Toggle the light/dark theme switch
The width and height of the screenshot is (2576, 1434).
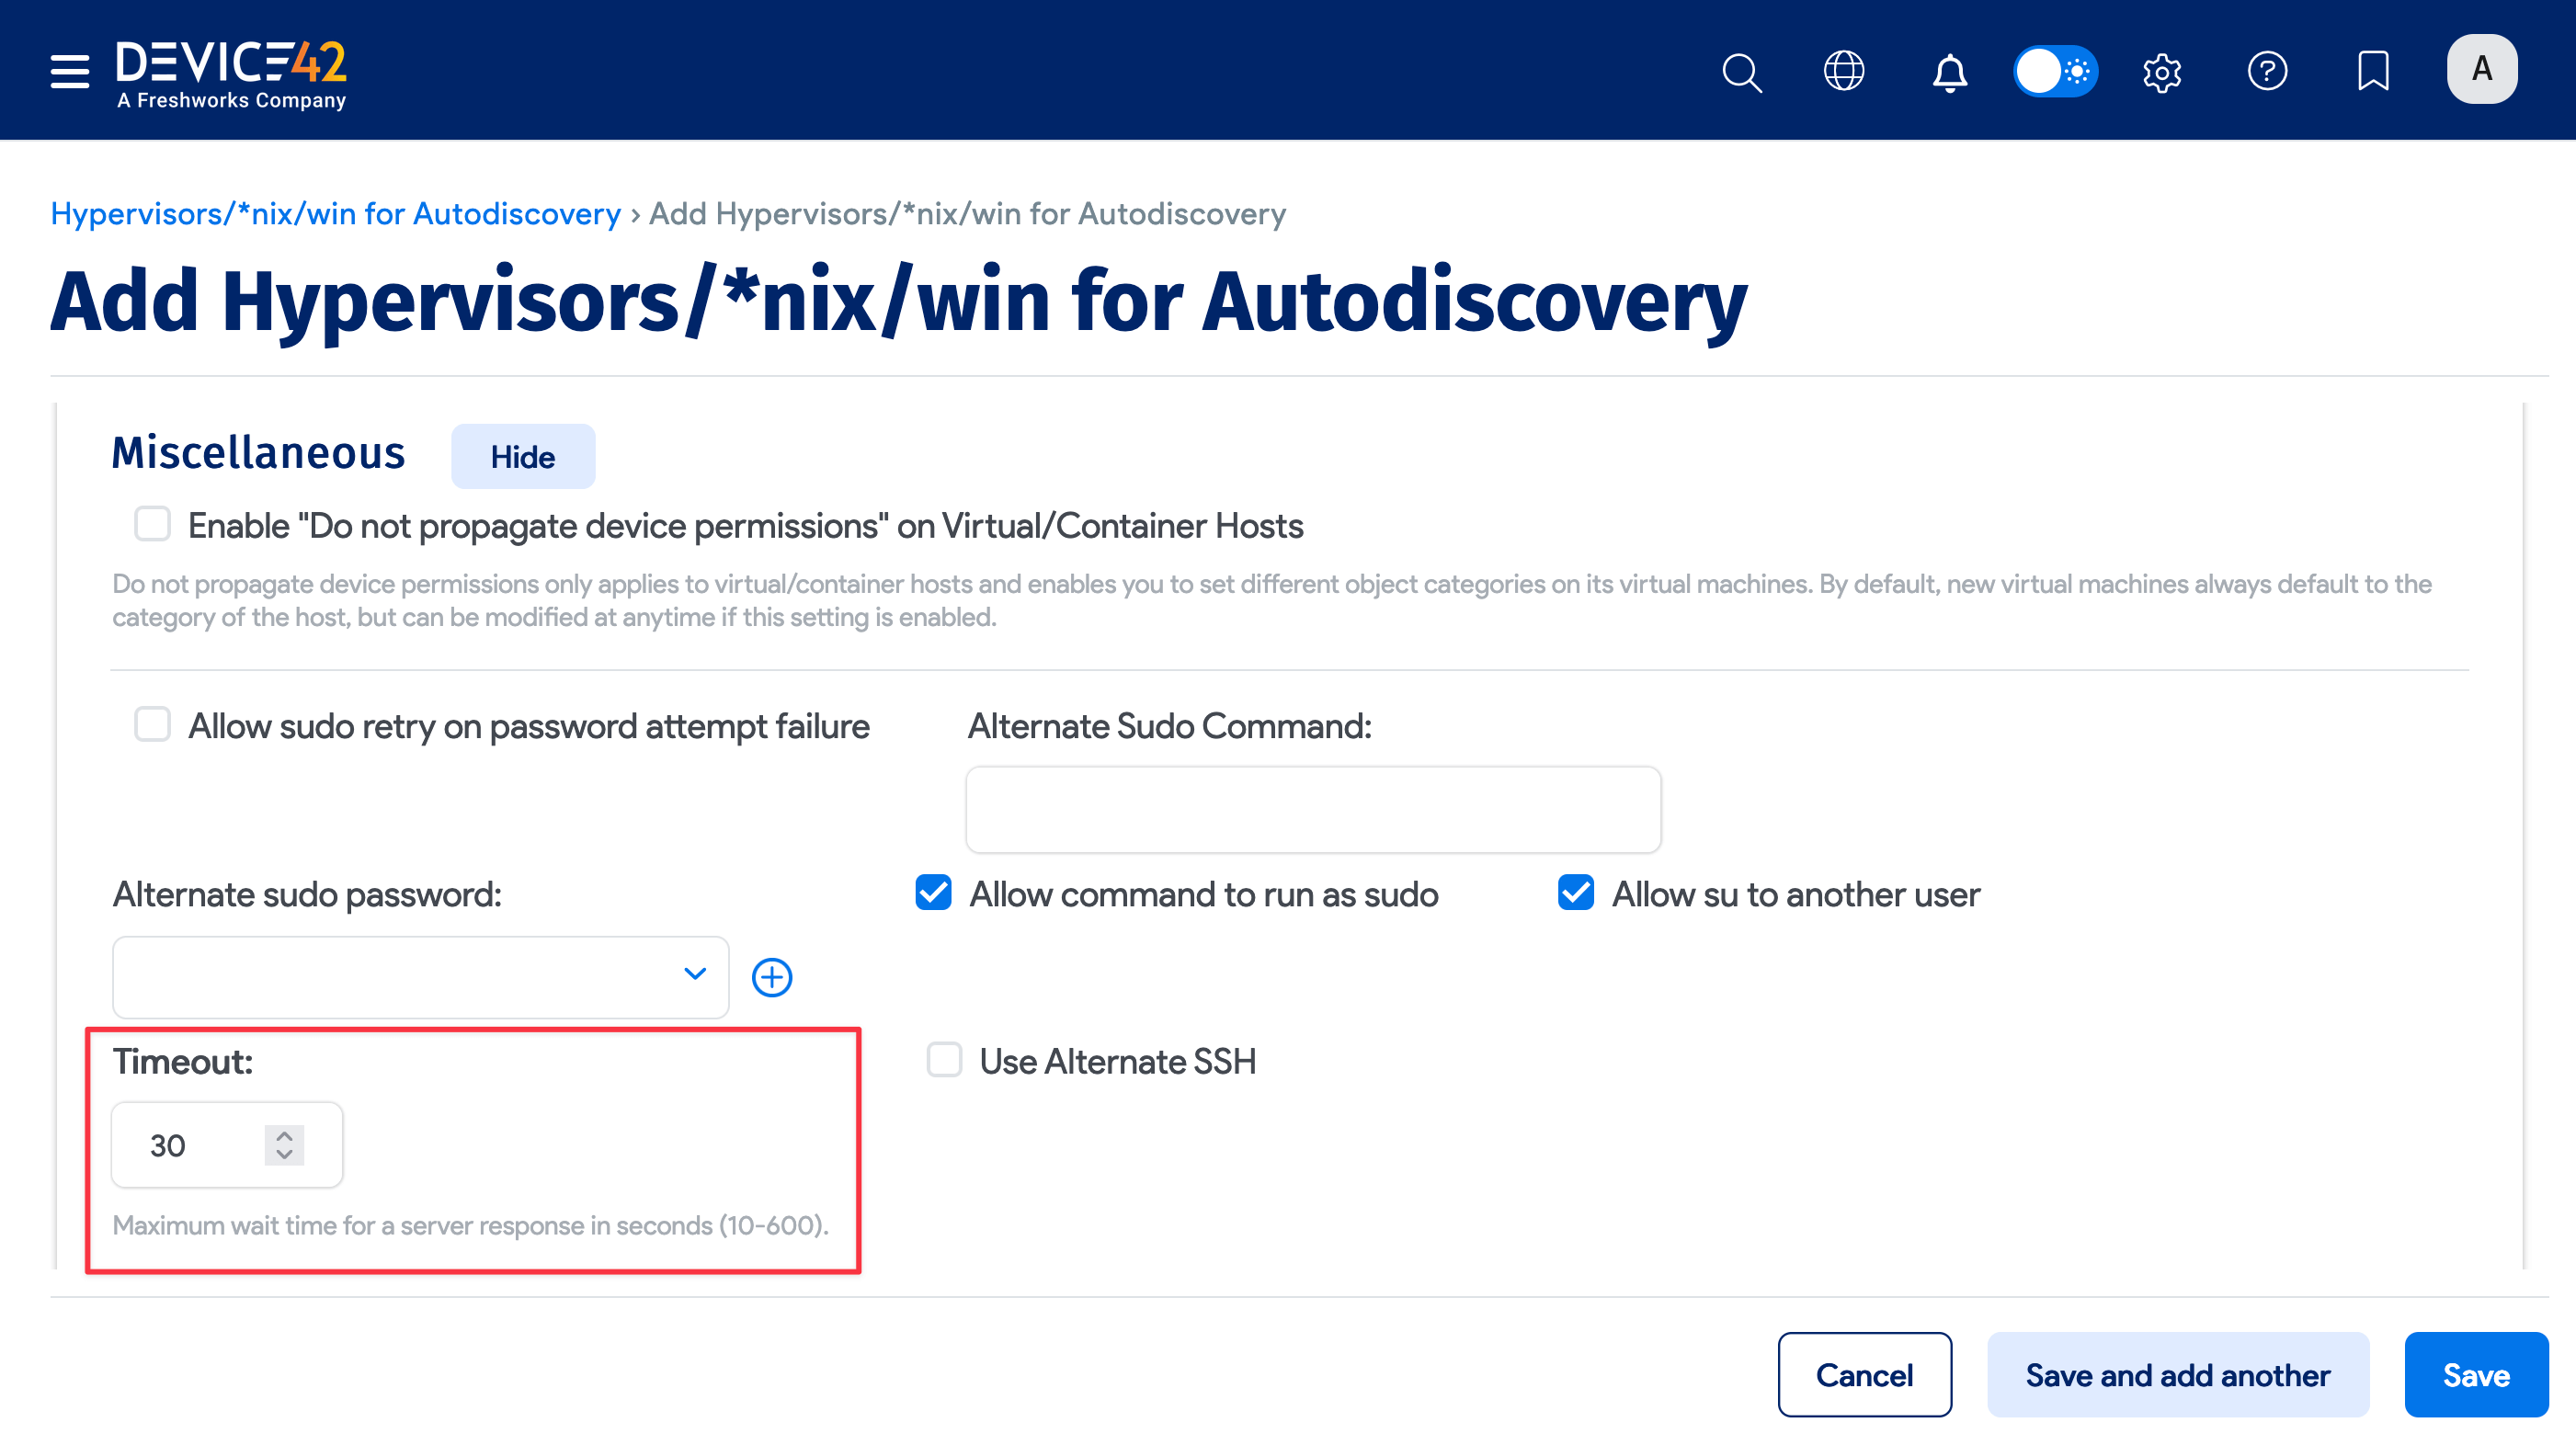pyautogui.click(x=2055, y=71)
